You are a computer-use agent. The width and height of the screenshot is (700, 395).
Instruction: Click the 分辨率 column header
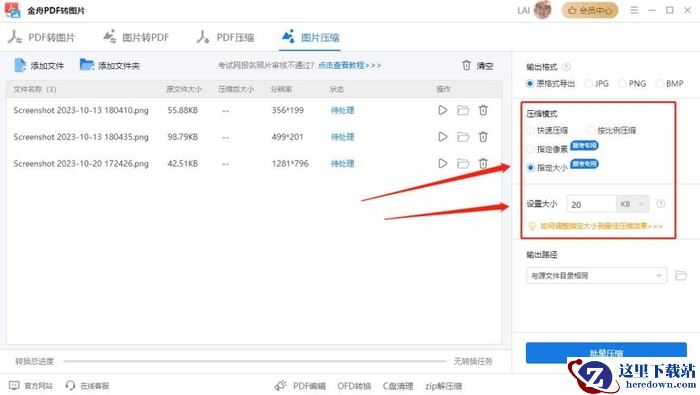281,89
